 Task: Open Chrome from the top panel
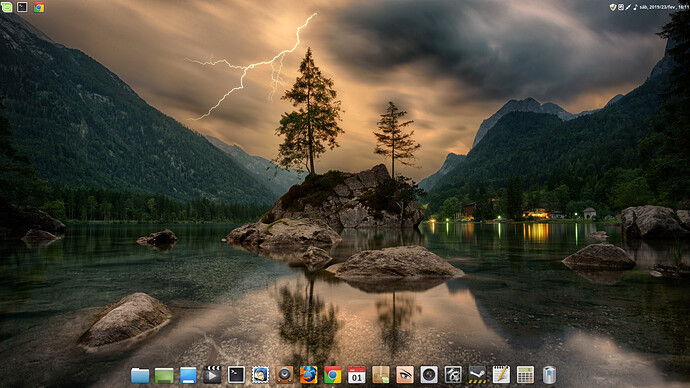pyautogui.click(x=39, y=7)
